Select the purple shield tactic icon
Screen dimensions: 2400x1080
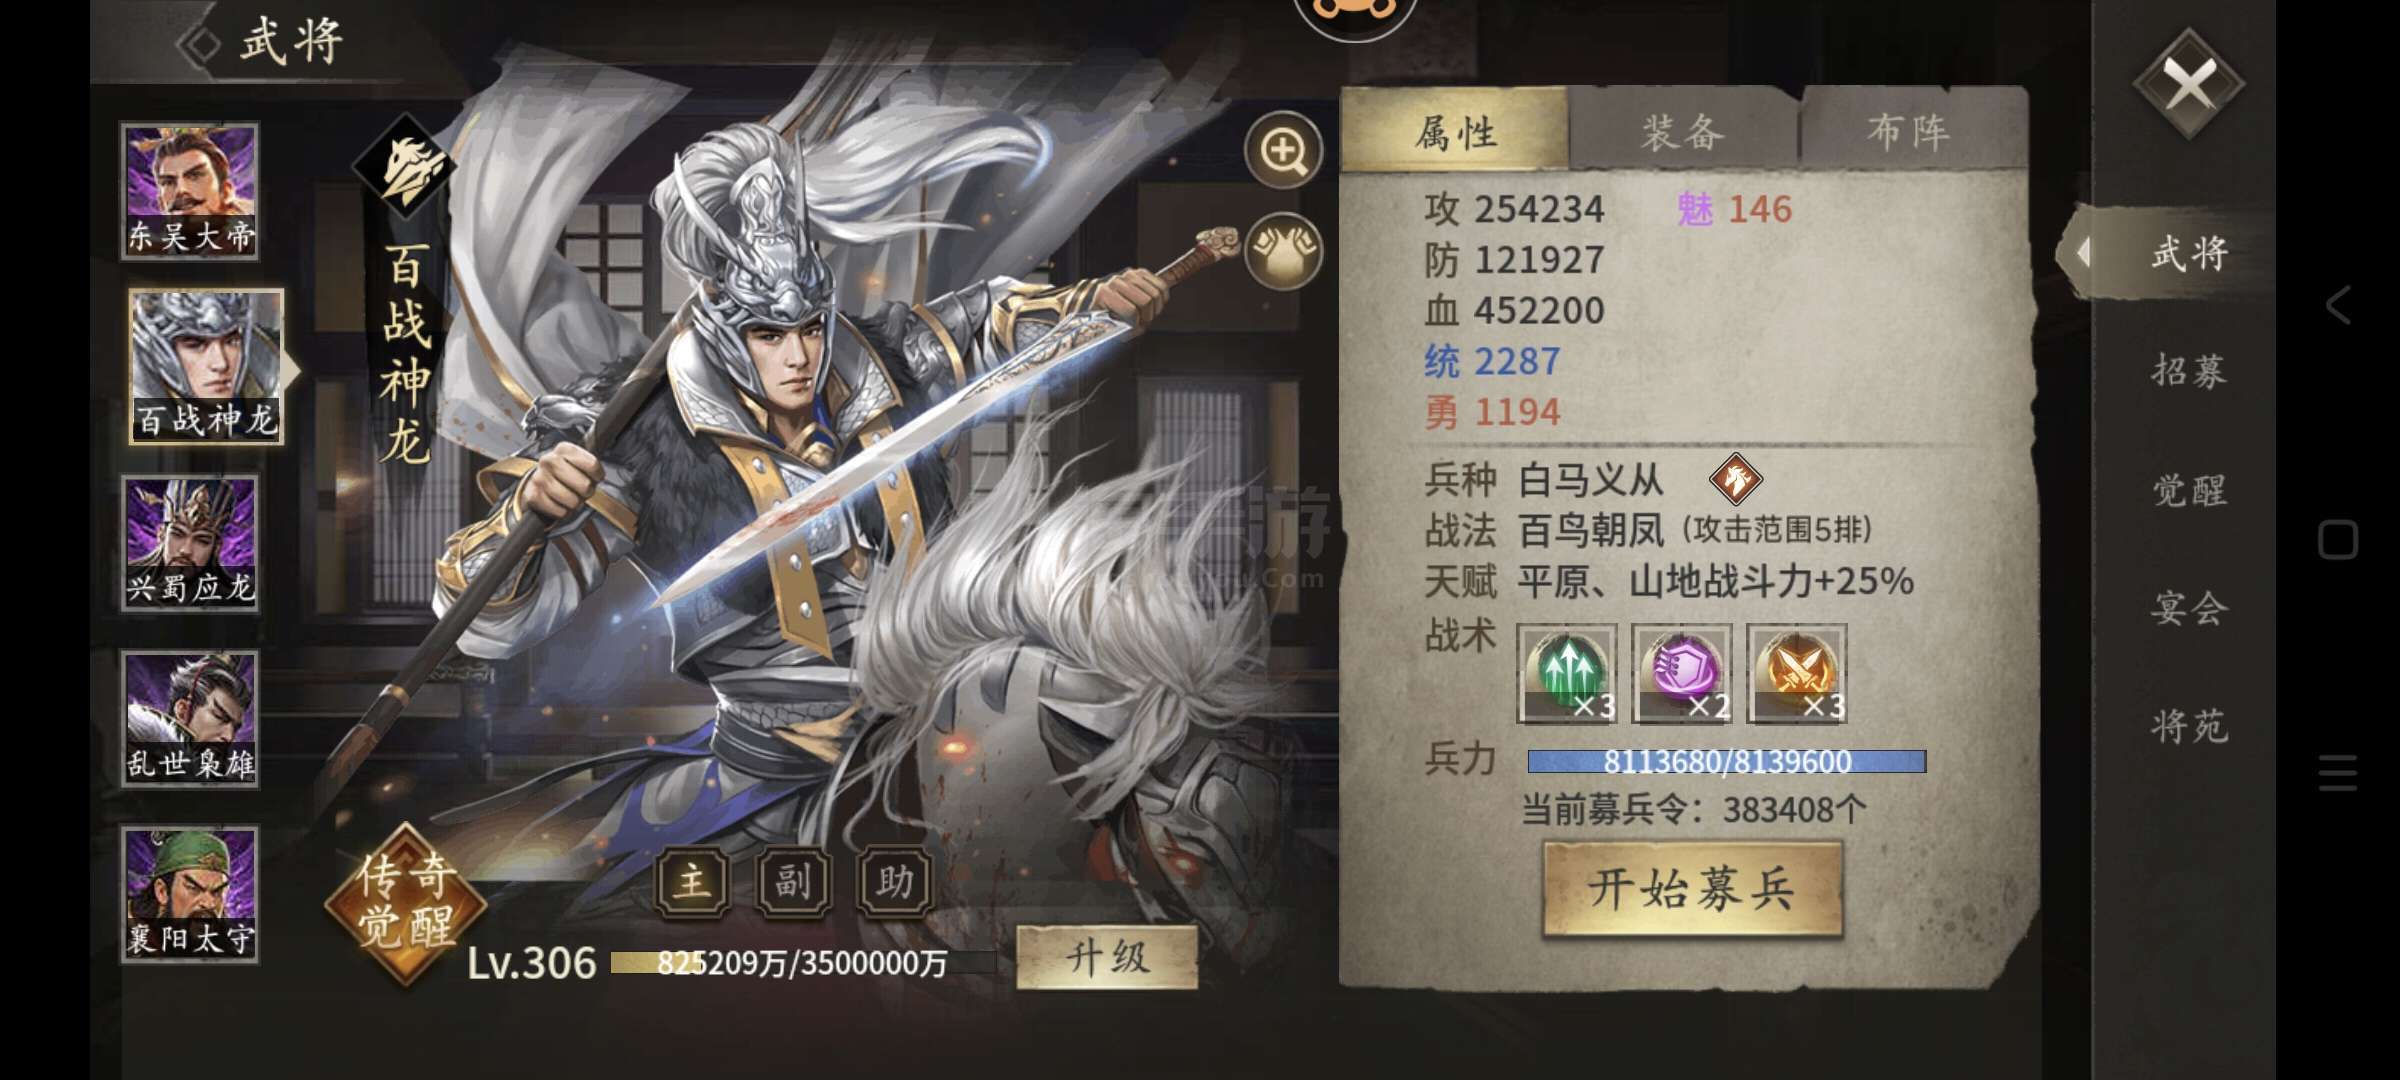tap(1682, 673)
